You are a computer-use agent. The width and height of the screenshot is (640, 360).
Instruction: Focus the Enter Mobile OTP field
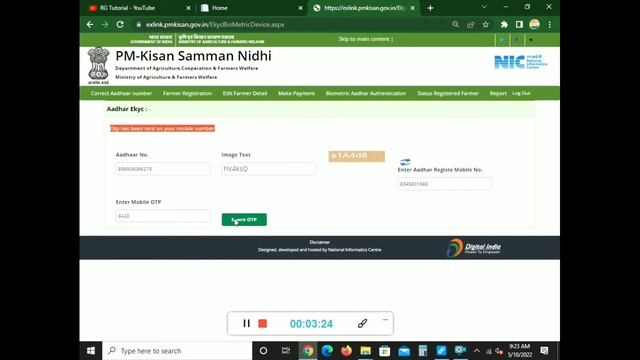point(163,216)
